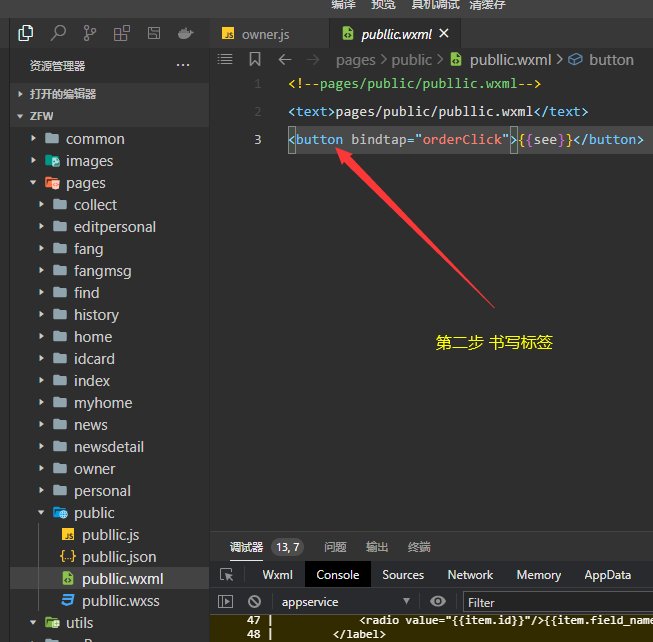
Task: Expand the 打开的编辑器 section
Action: 62,93
